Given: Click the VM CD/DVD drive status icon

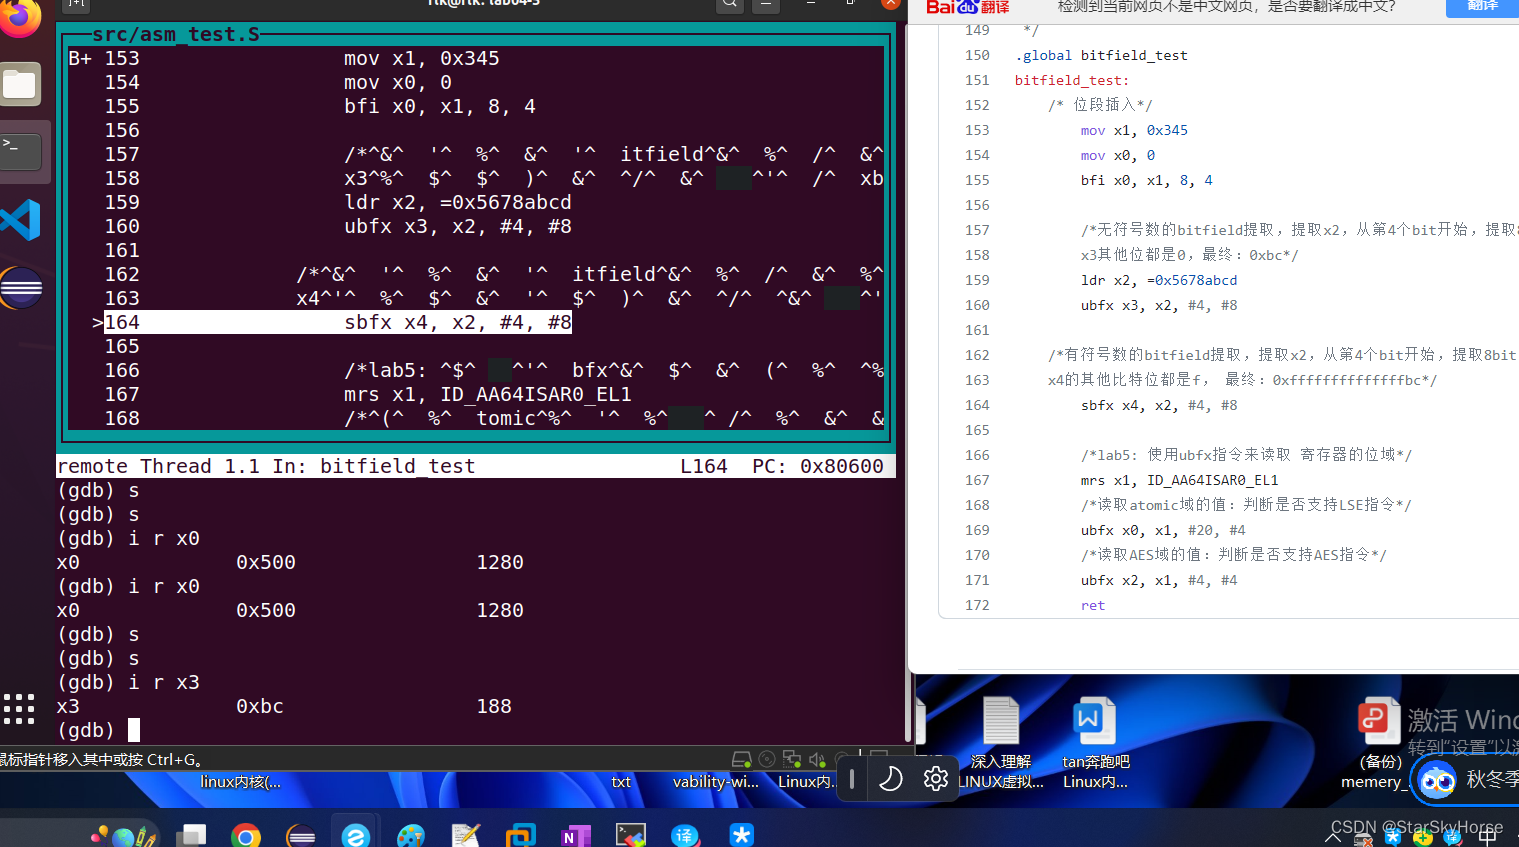Looking at the screenshot, I should [x=767, y=759].
